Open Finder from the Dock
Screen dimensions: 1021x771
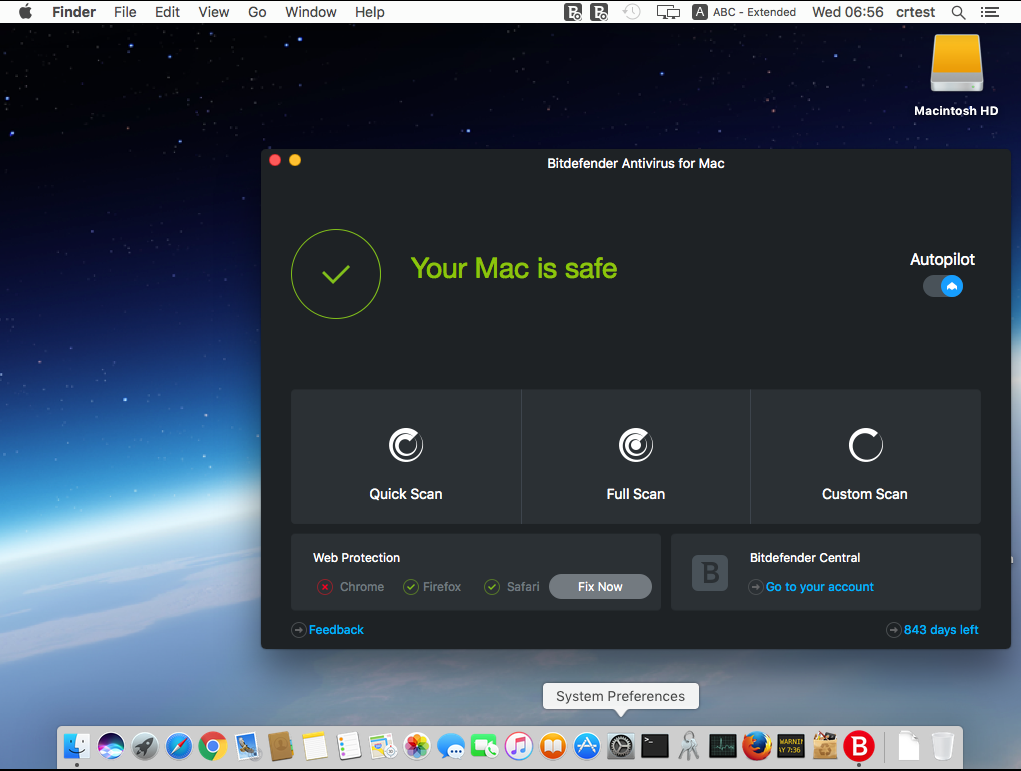(x=77, y=746)
